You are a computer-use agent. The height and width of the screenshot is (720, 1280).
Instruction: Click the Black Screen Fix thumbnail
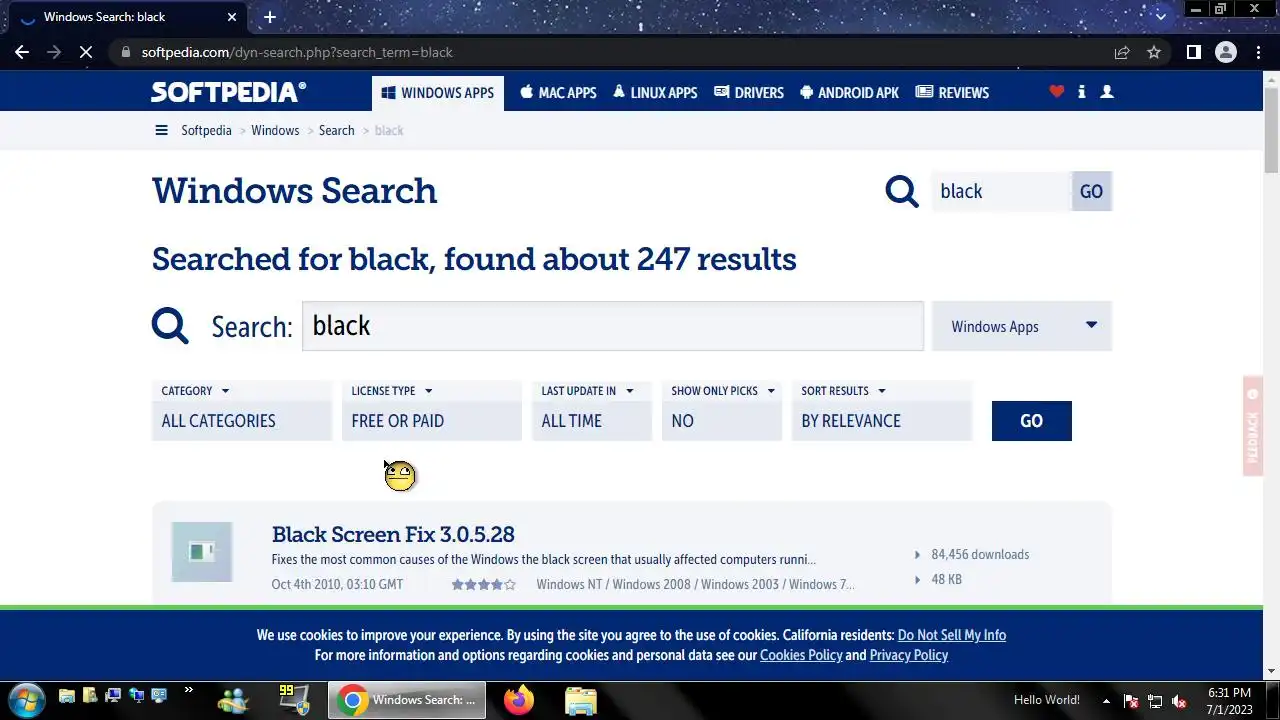(x=202, y=552)
